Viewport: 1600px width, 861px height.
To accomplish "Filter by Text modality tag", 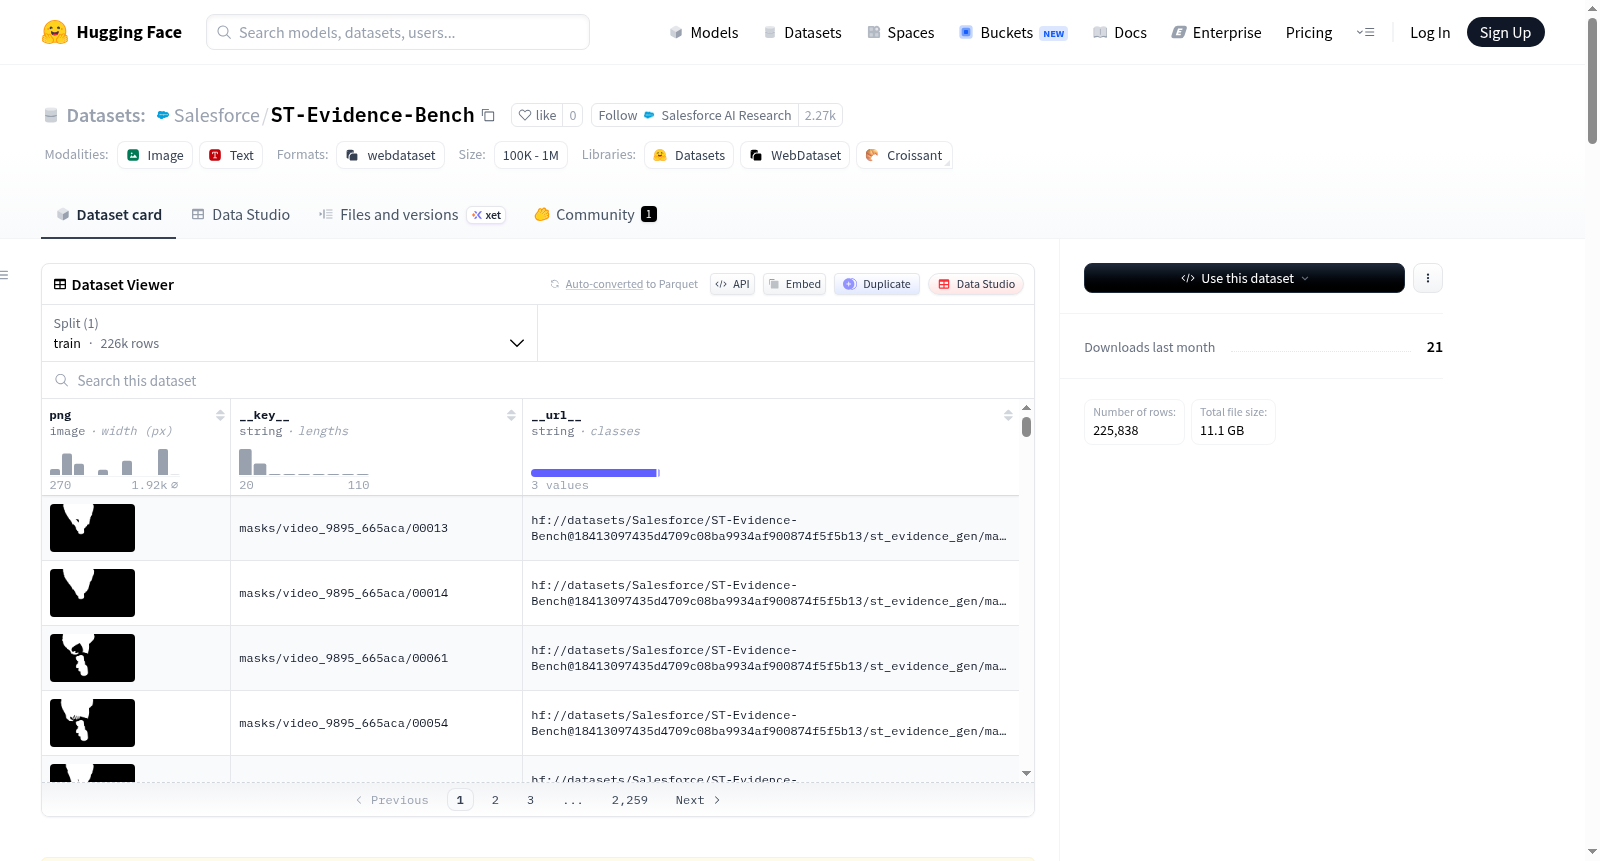I will click(x=231, y=155).
